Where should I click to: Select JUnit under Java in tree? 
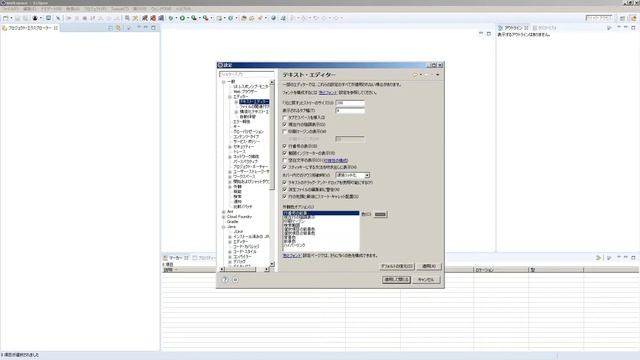(238, 232)
